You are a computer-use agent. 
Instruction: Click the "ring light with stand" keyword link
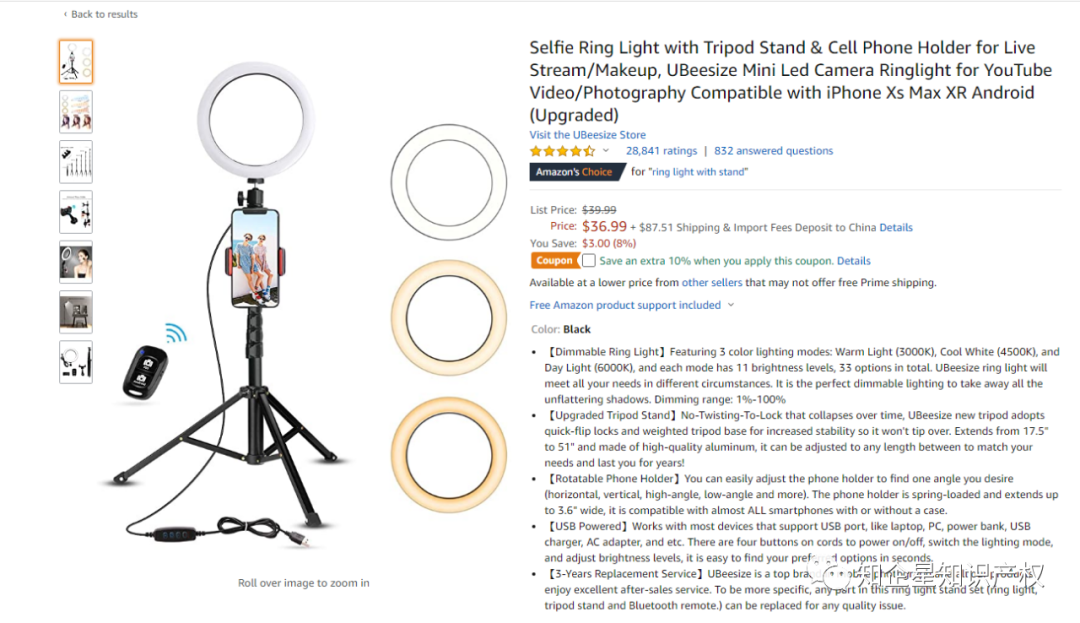point(698,172)
